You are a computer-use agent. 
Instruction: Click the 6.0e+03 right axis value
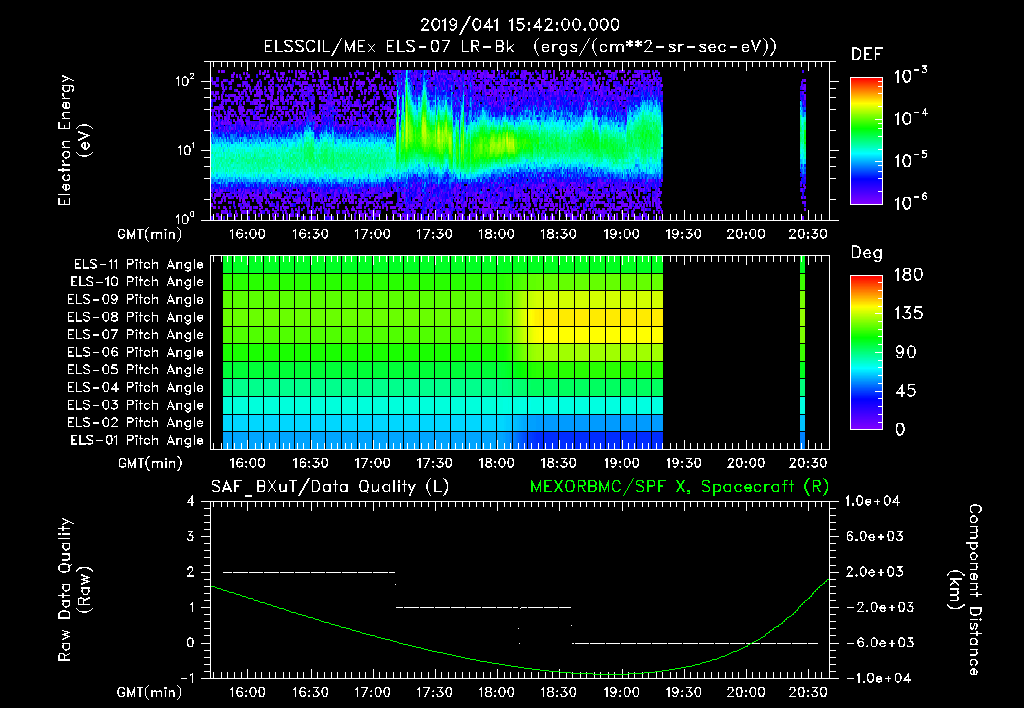click(875, 536)
